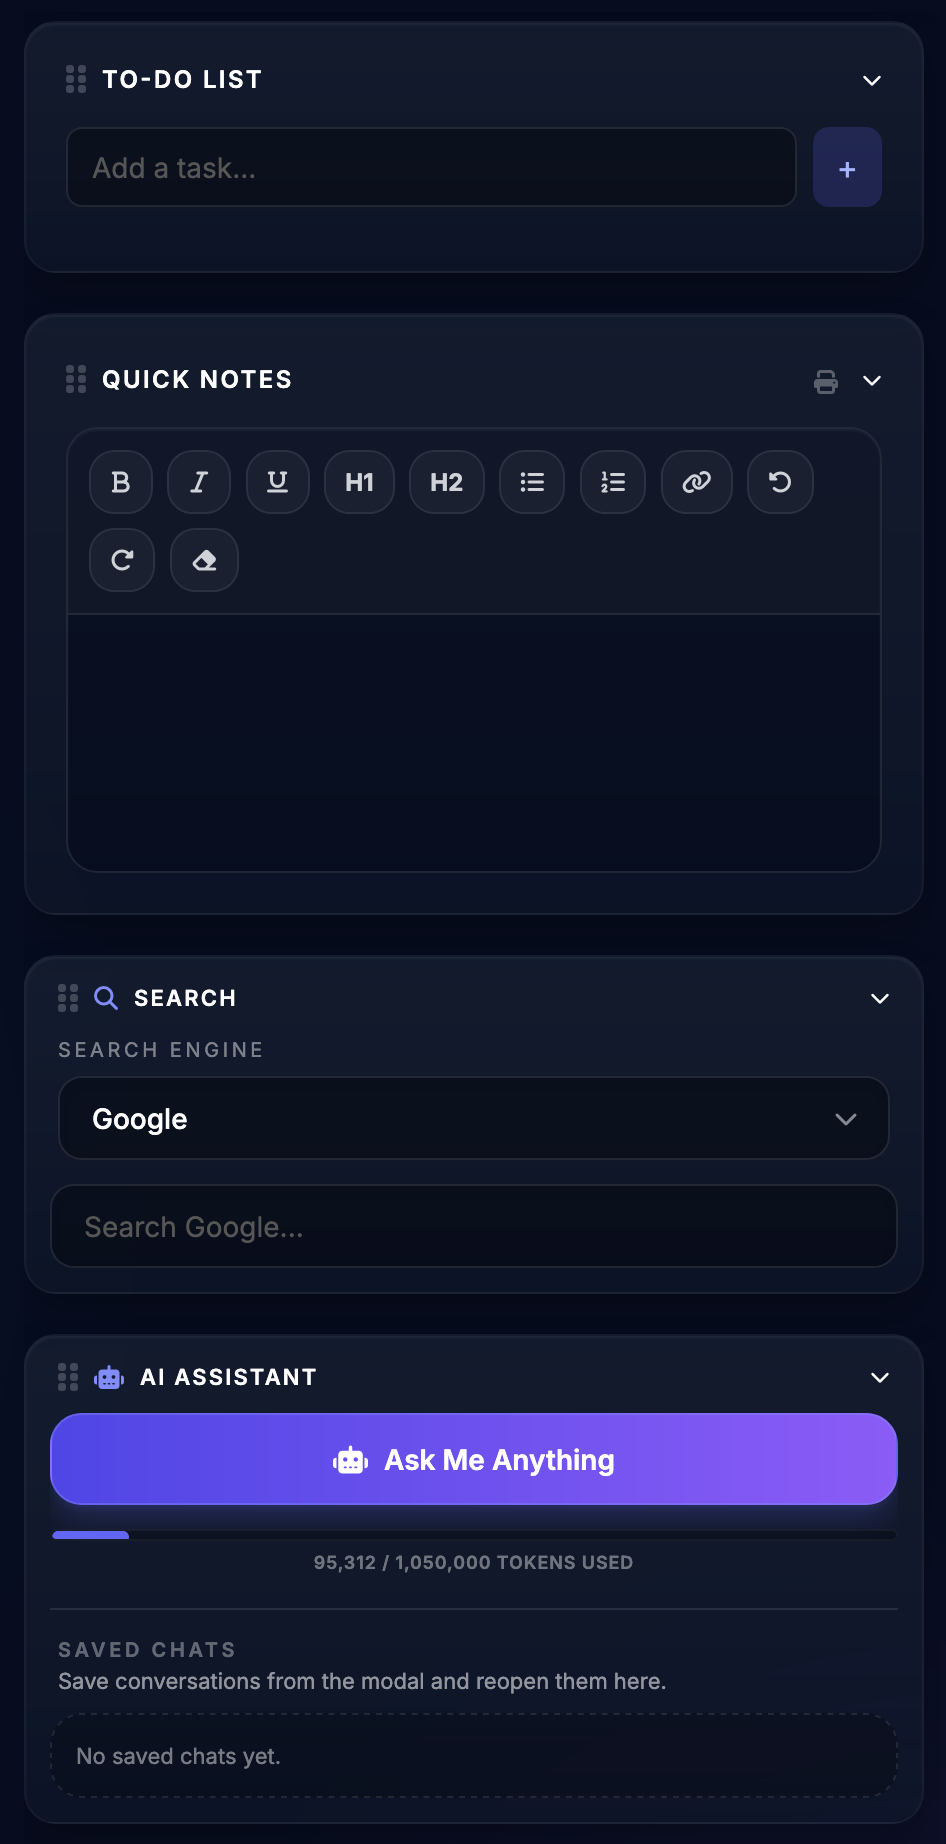Apply Heading 1 style
946x1844 pixels.
pos(359,482)
